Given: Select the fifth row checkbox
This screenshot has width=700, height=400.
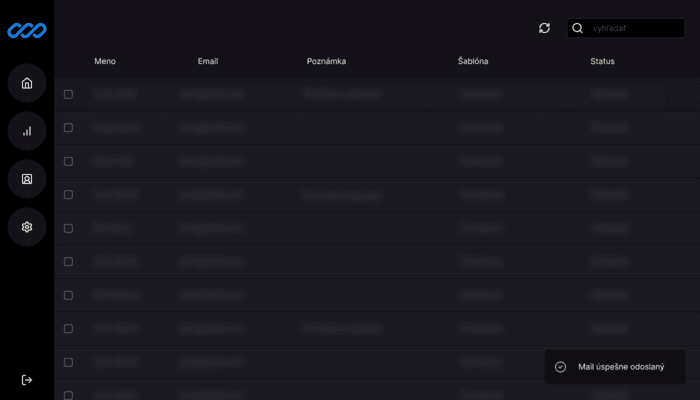Looking at the screenshot, I should [x=69, y=228].
